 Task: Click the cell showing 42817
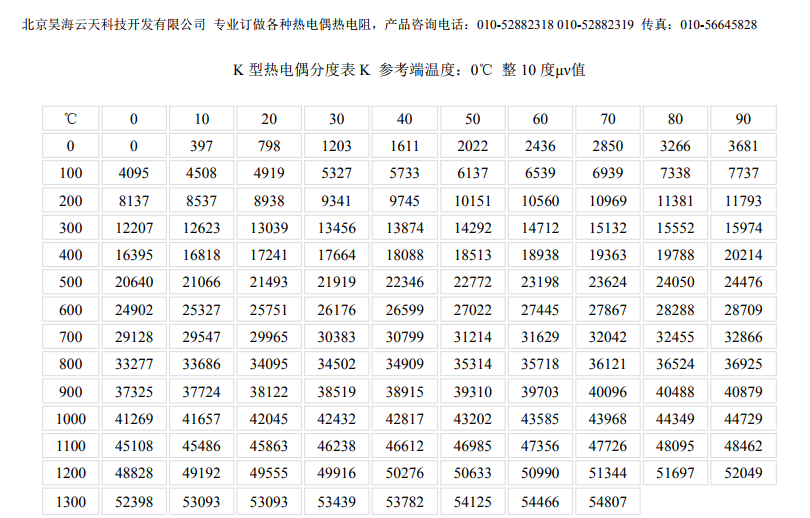404,419
